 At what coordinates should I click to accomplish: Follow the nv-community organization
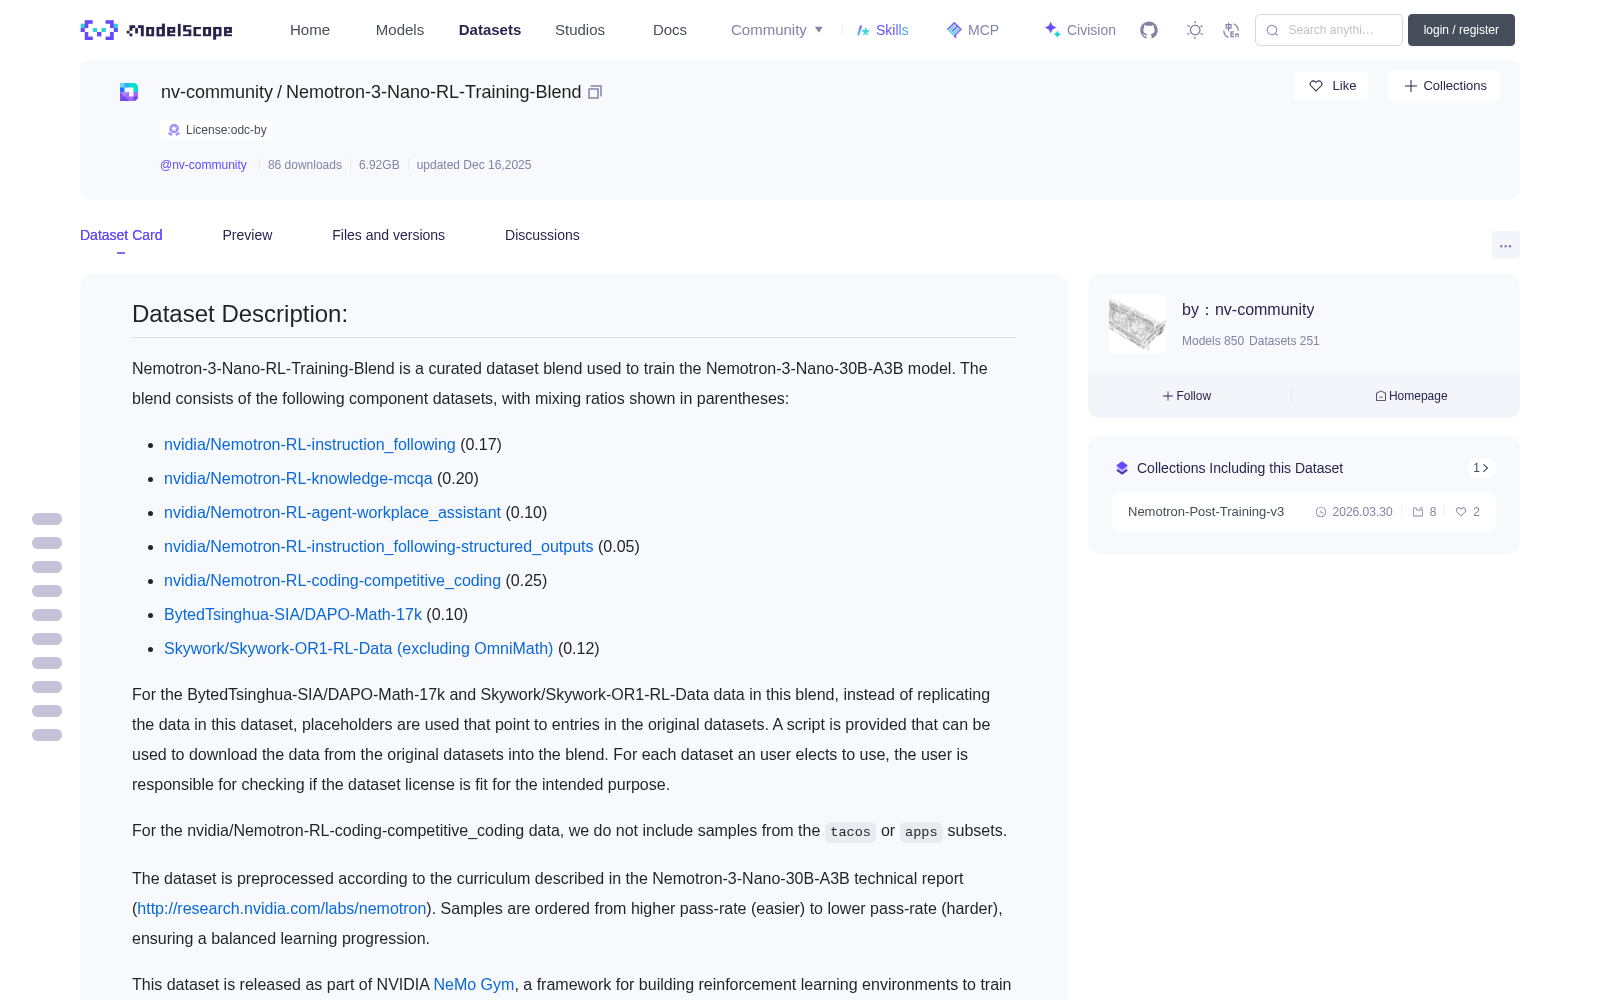coord(1187,396)
